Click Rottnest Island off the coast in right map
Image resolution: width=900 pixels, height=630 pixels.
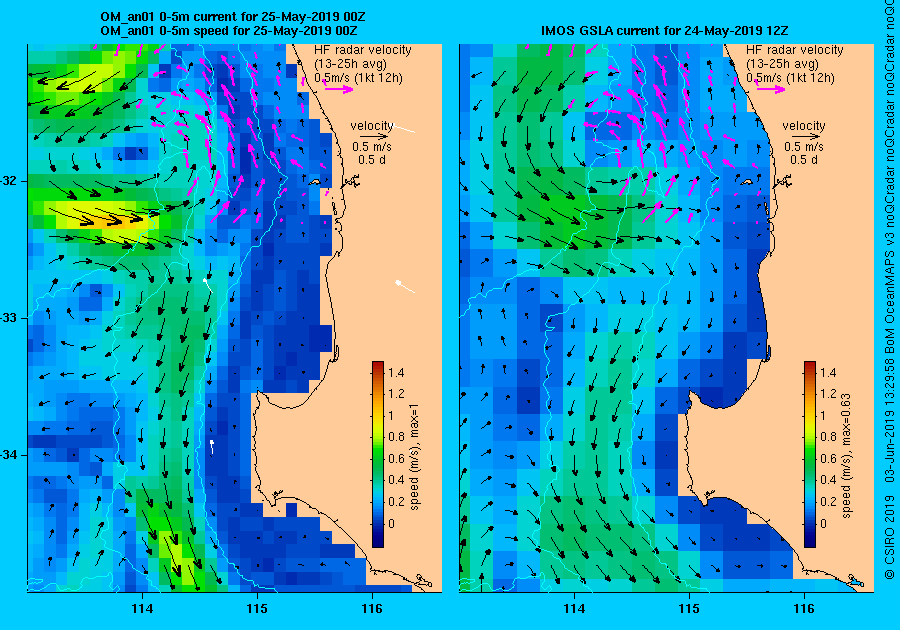point(747,182)
